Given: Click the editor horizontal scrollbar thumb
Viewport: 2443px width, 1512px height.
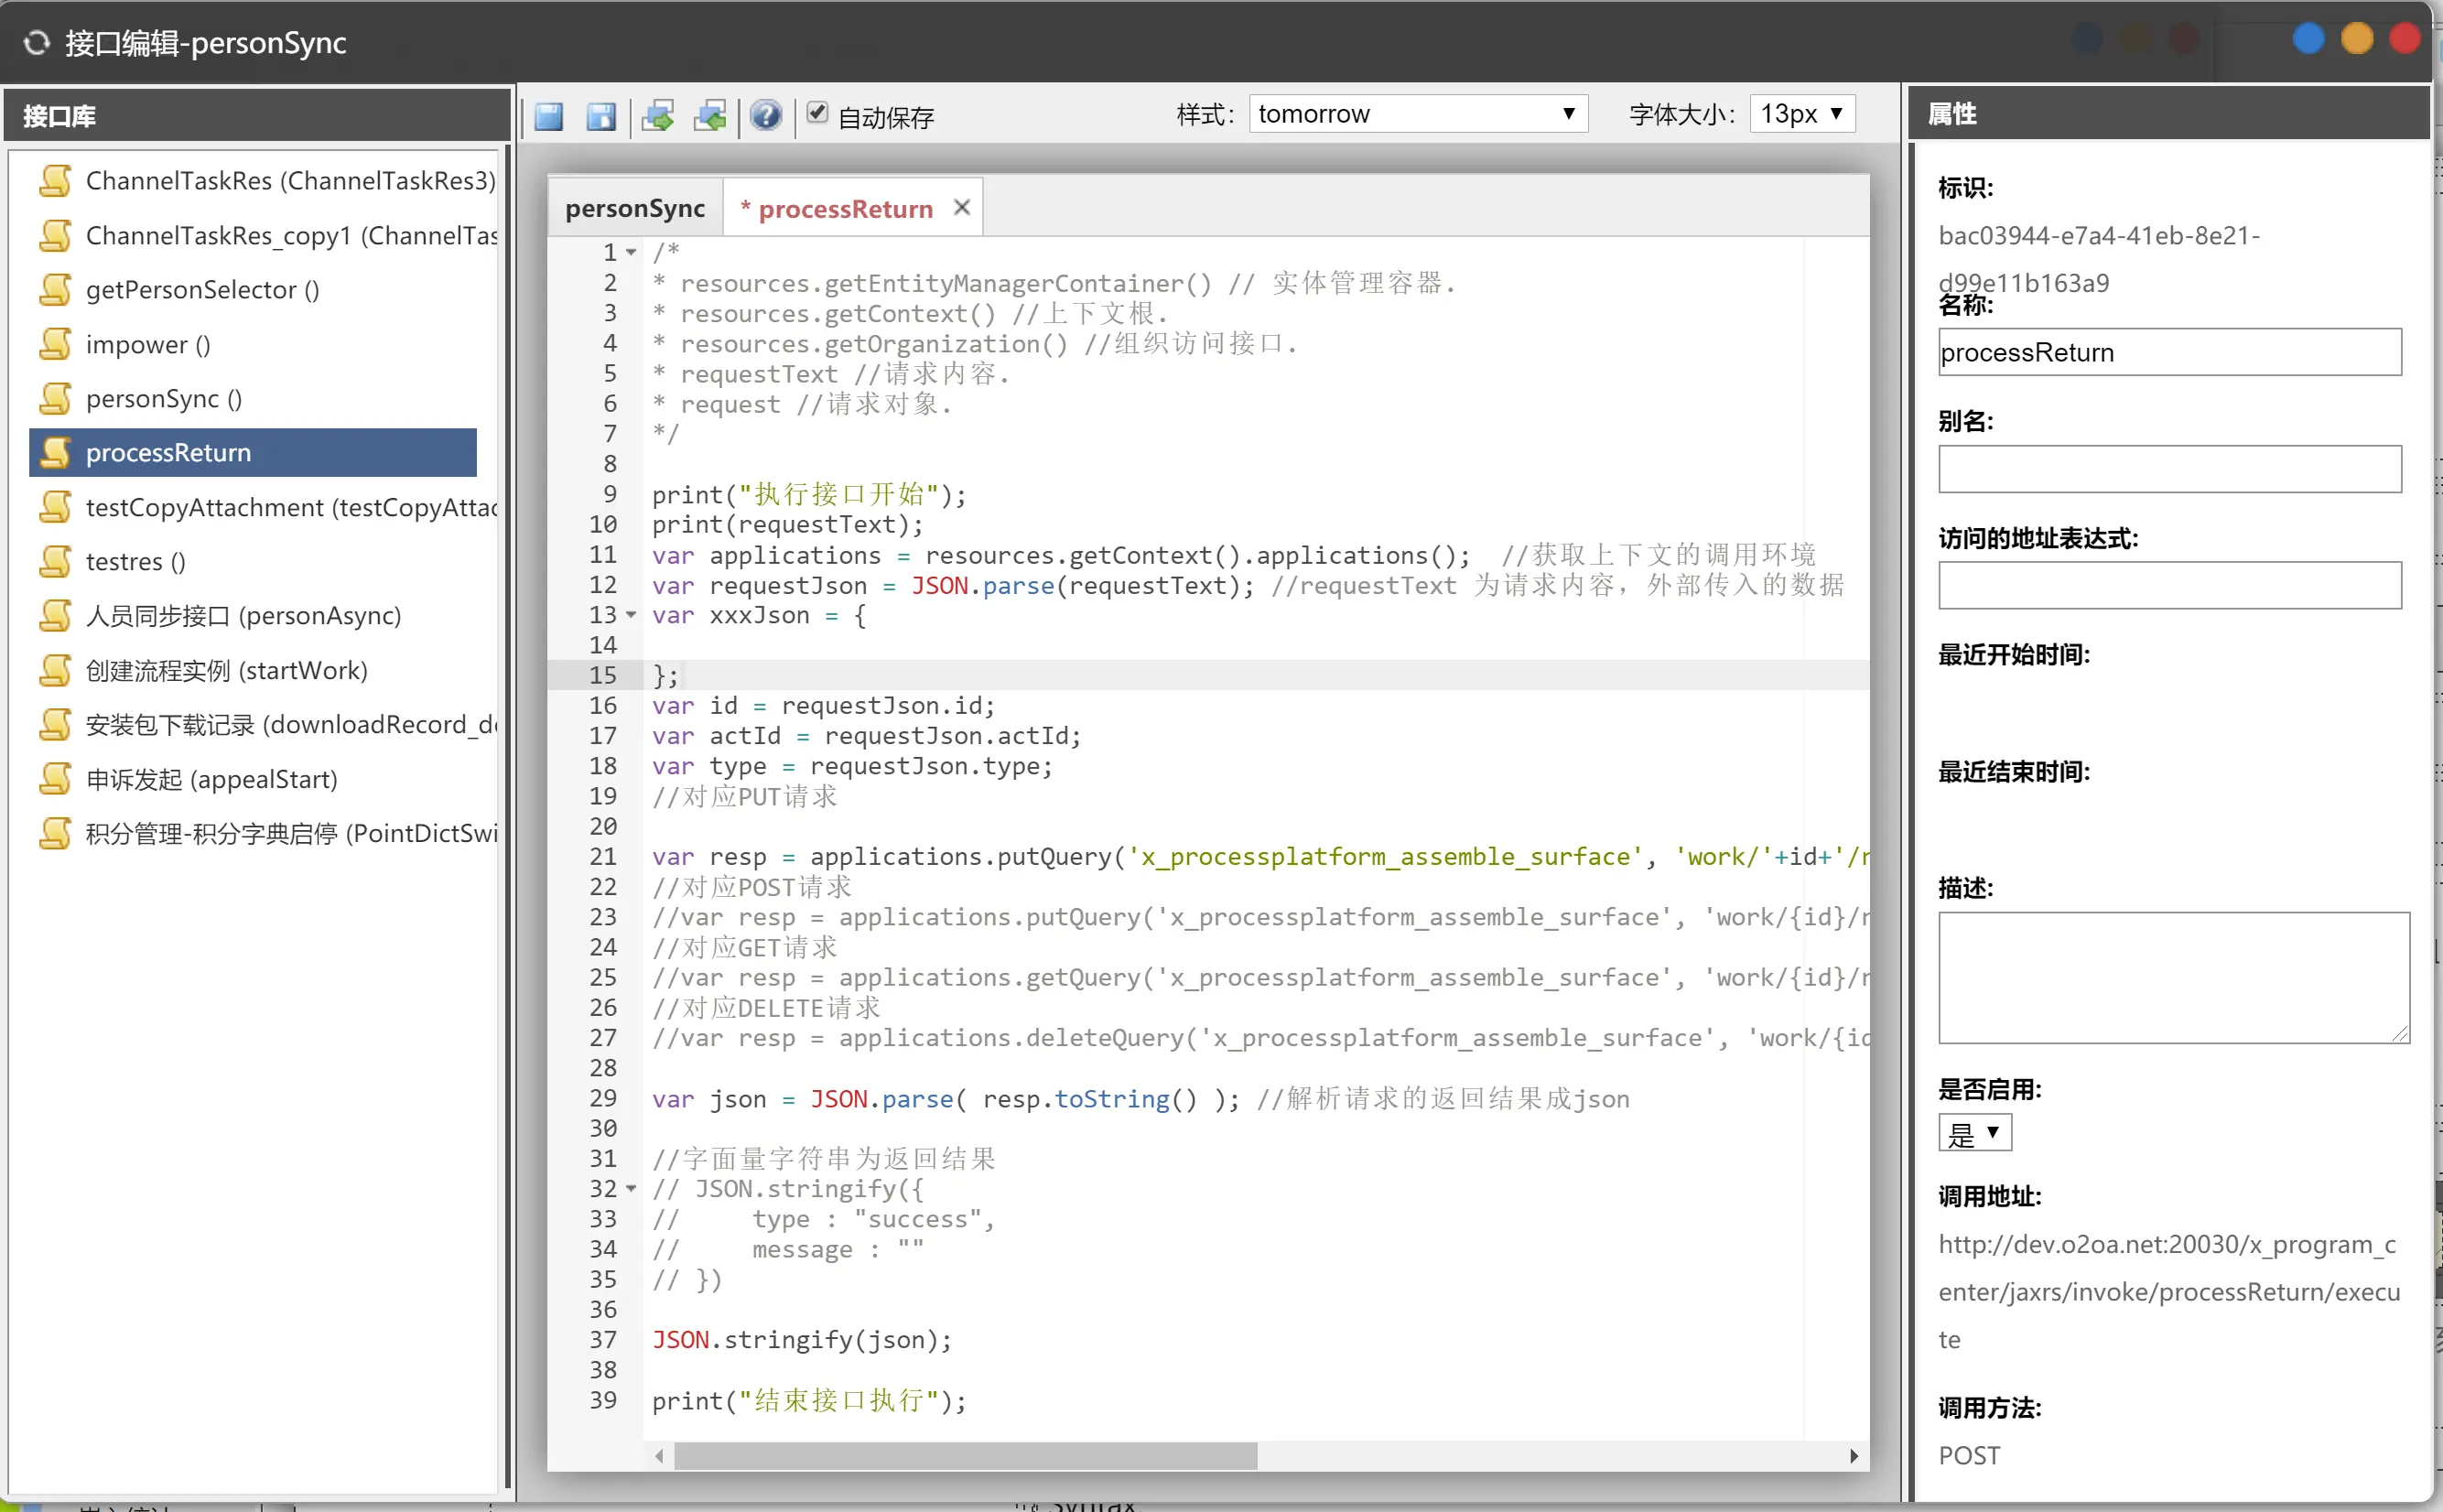Looking at the screenshot, I should pyautogui.click(x=965, y=1456).
